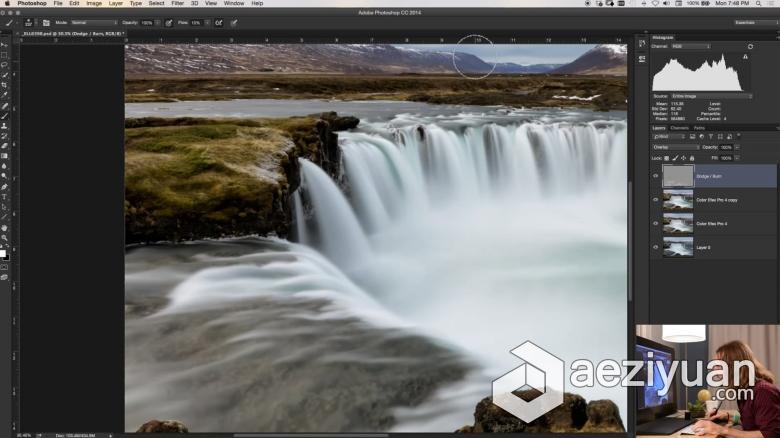780x438 pixels.
Task: Select the Pen tool
Action: click(4, 187)
